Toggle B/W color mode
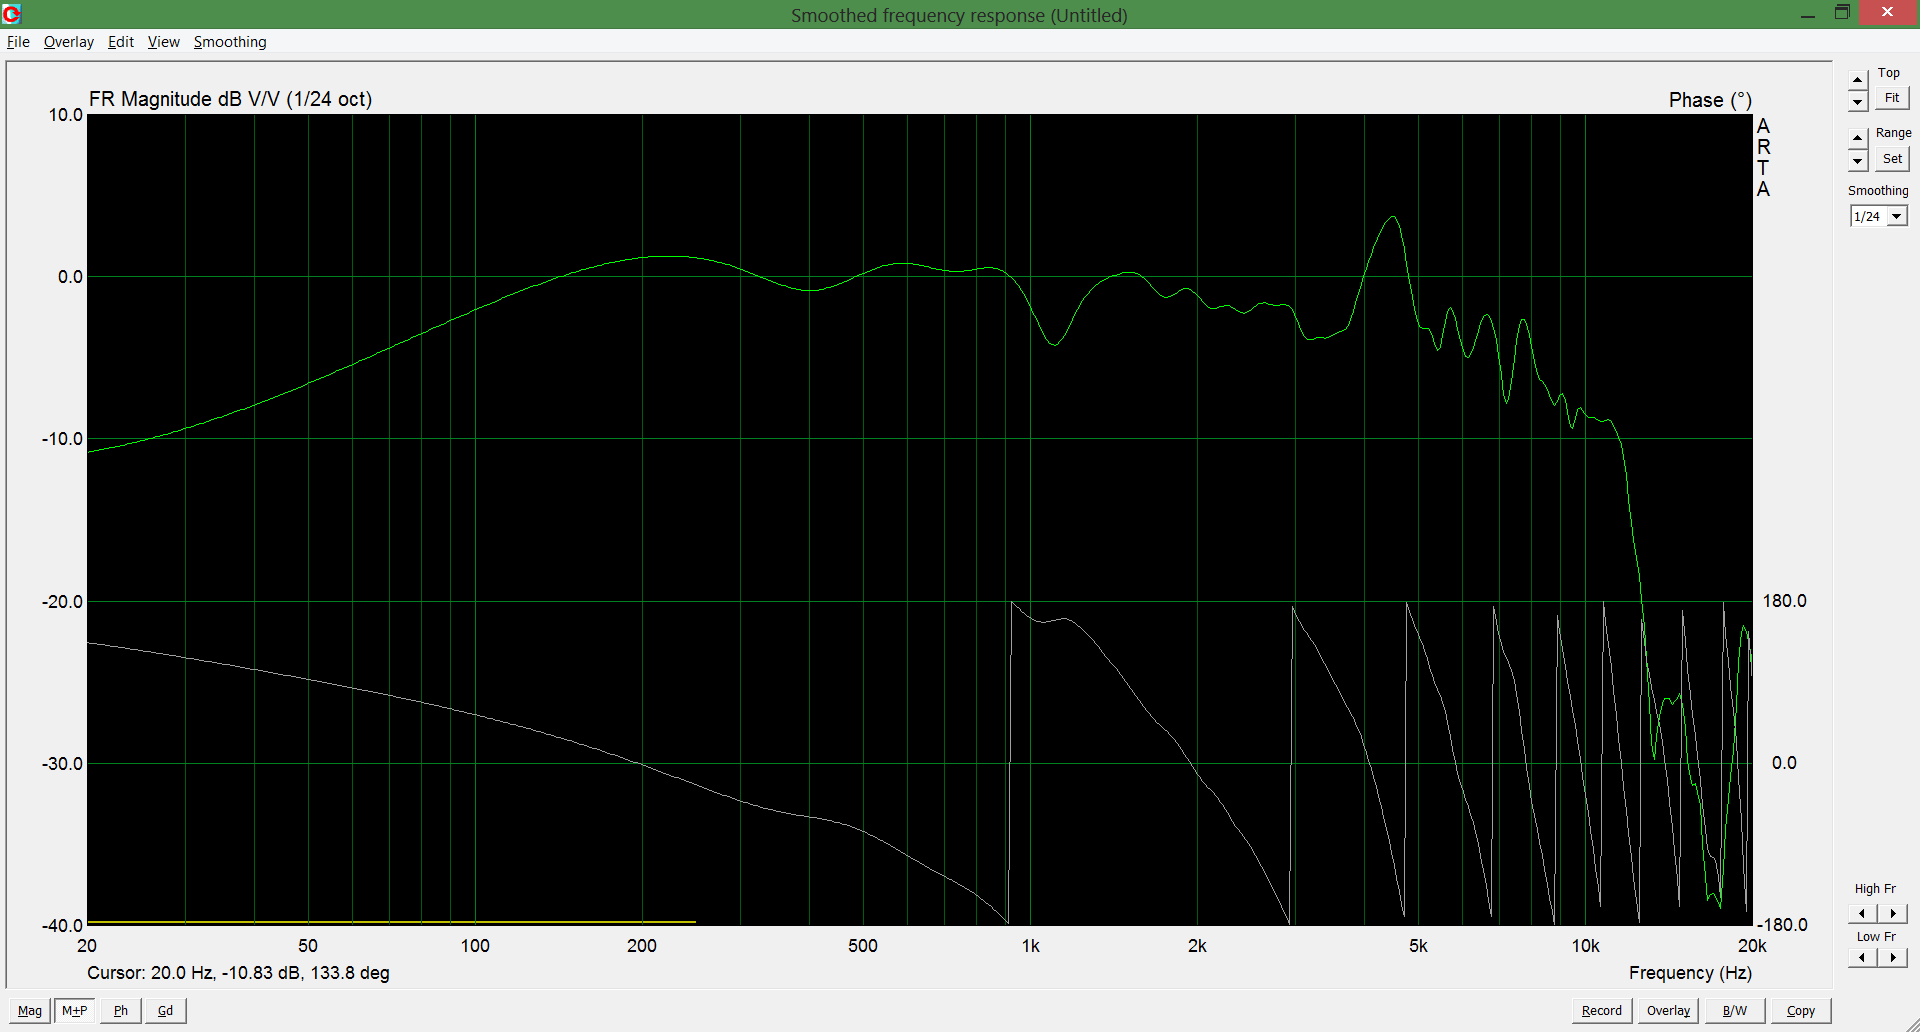 point(1735,1011)
